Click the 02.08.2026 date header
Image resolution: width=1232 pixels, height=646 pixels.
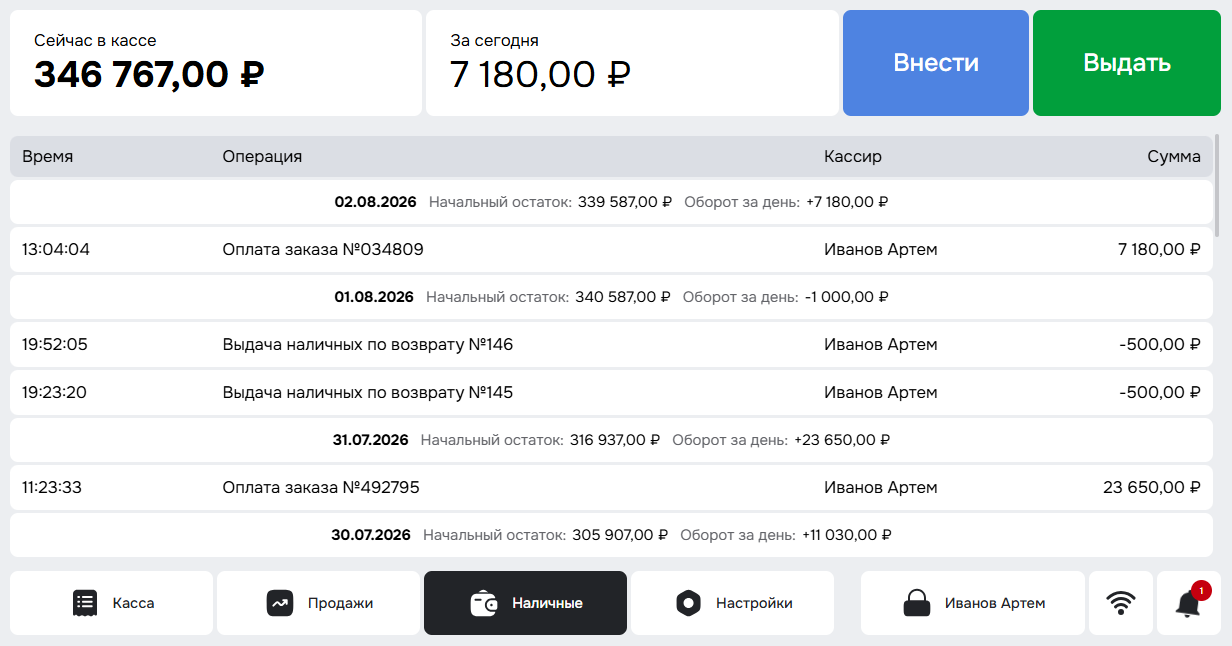(611, 202)
